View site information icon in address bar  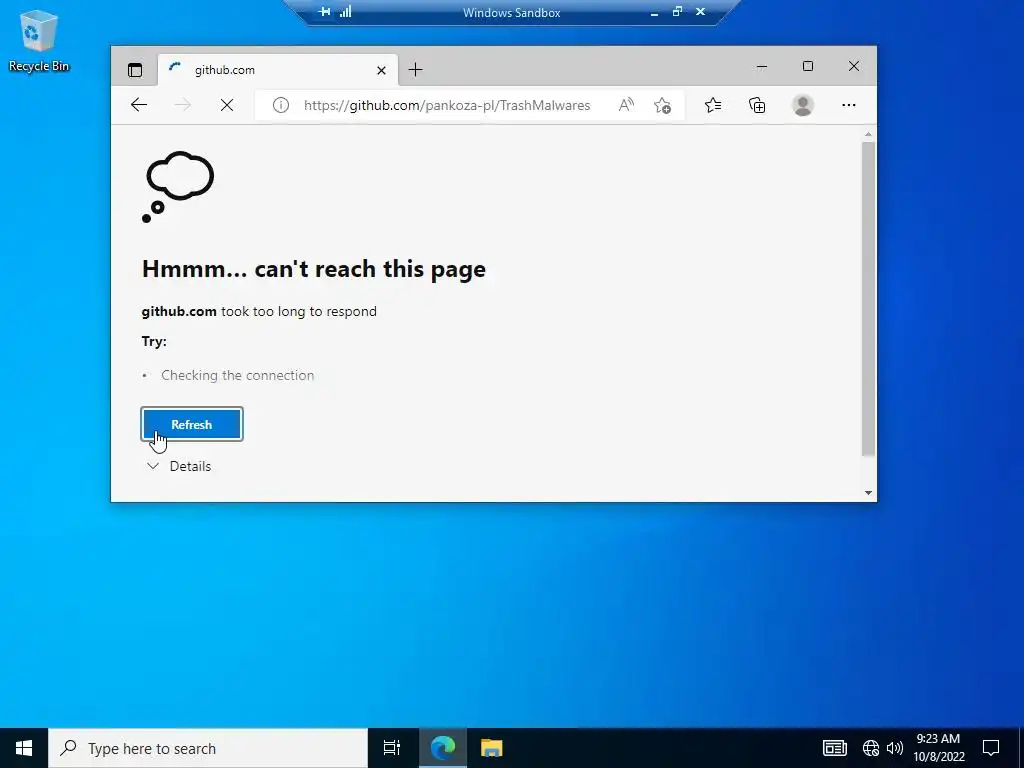tap(281, 105)
